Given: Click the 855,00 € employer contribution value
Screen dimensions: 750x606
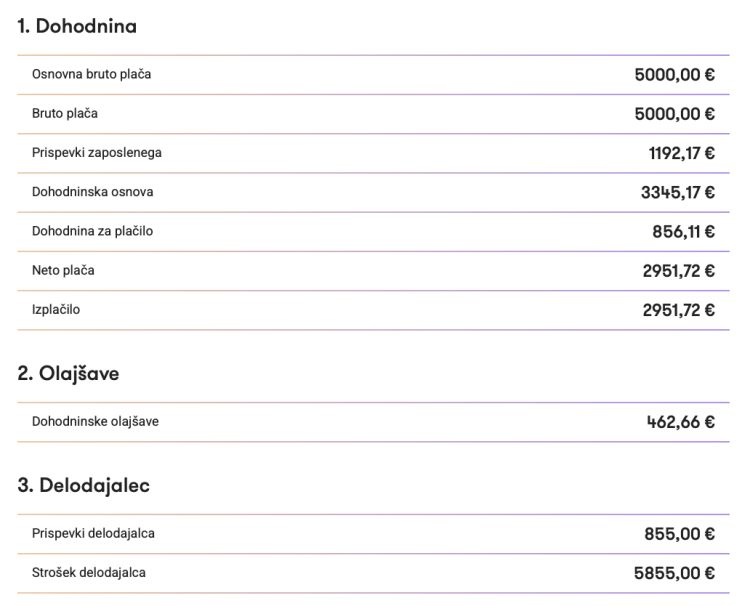Looking at the screenshot, I should click(679, 533).
